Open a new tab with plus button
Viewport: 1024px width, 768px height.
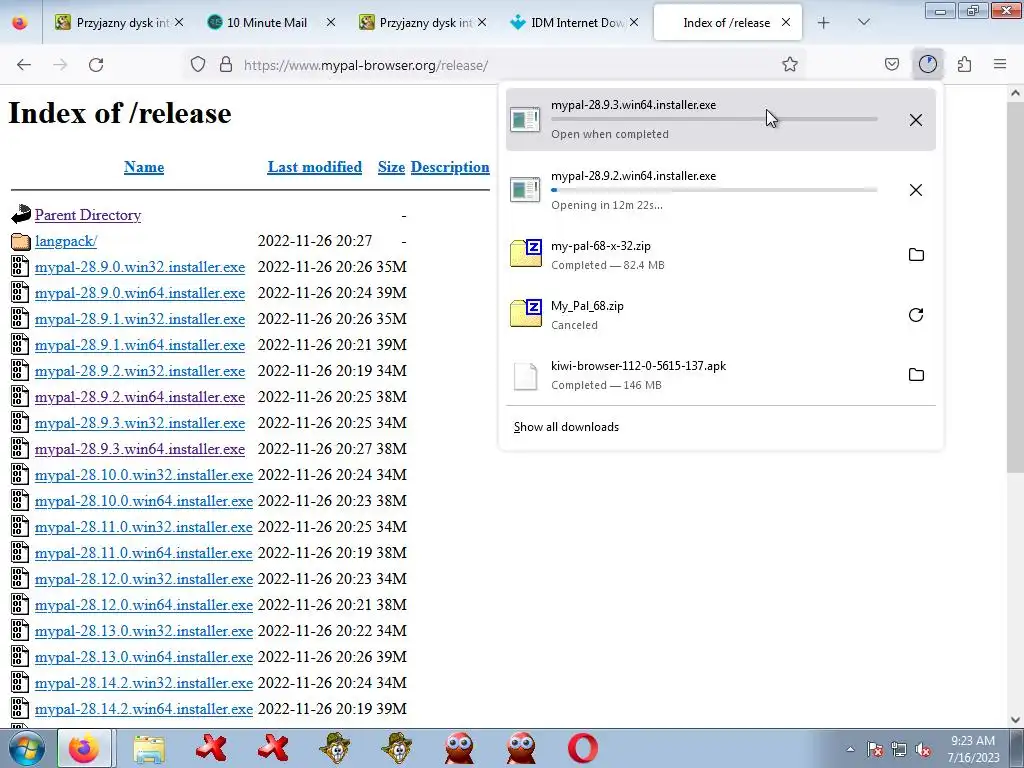pos(824,23)
